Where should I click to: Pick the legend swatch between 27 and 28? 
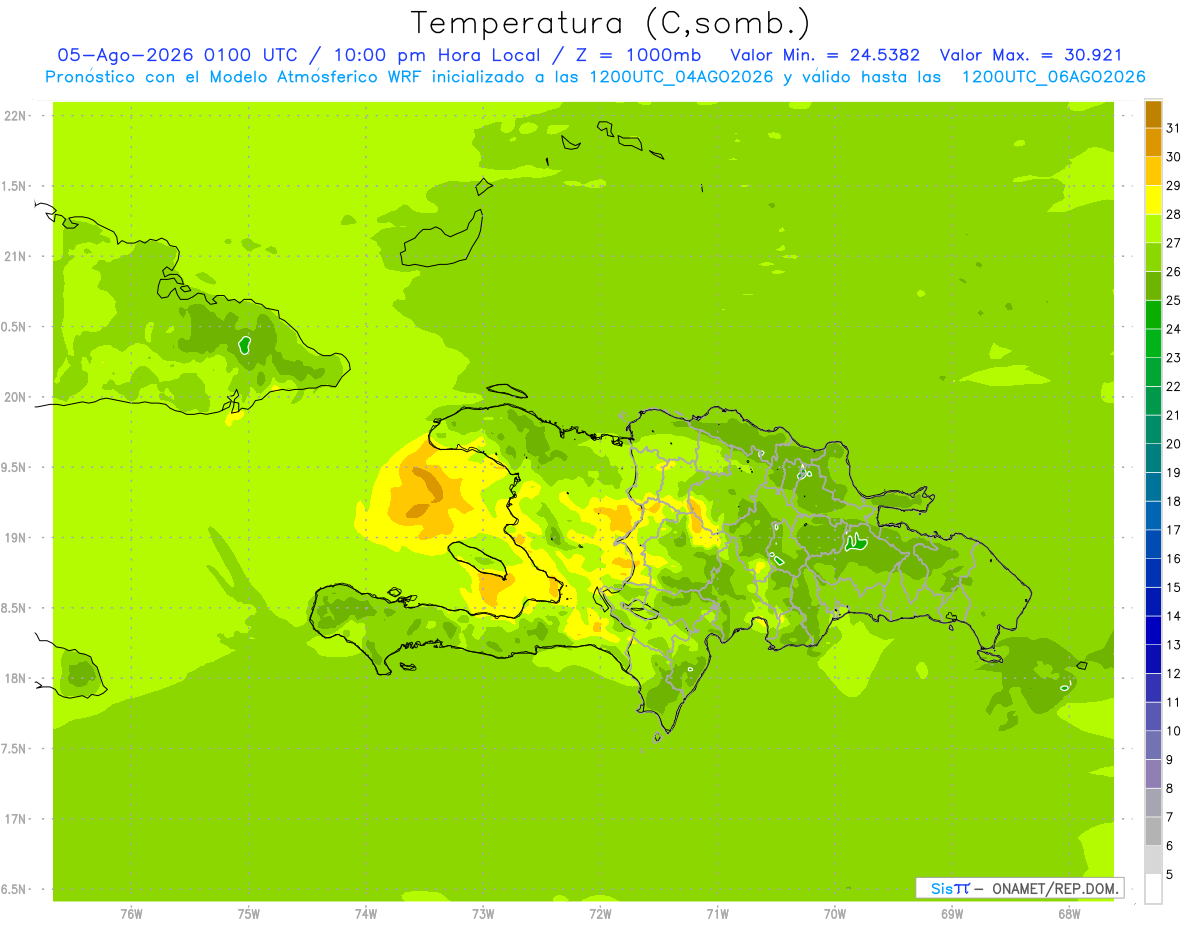coord(1153,229)
